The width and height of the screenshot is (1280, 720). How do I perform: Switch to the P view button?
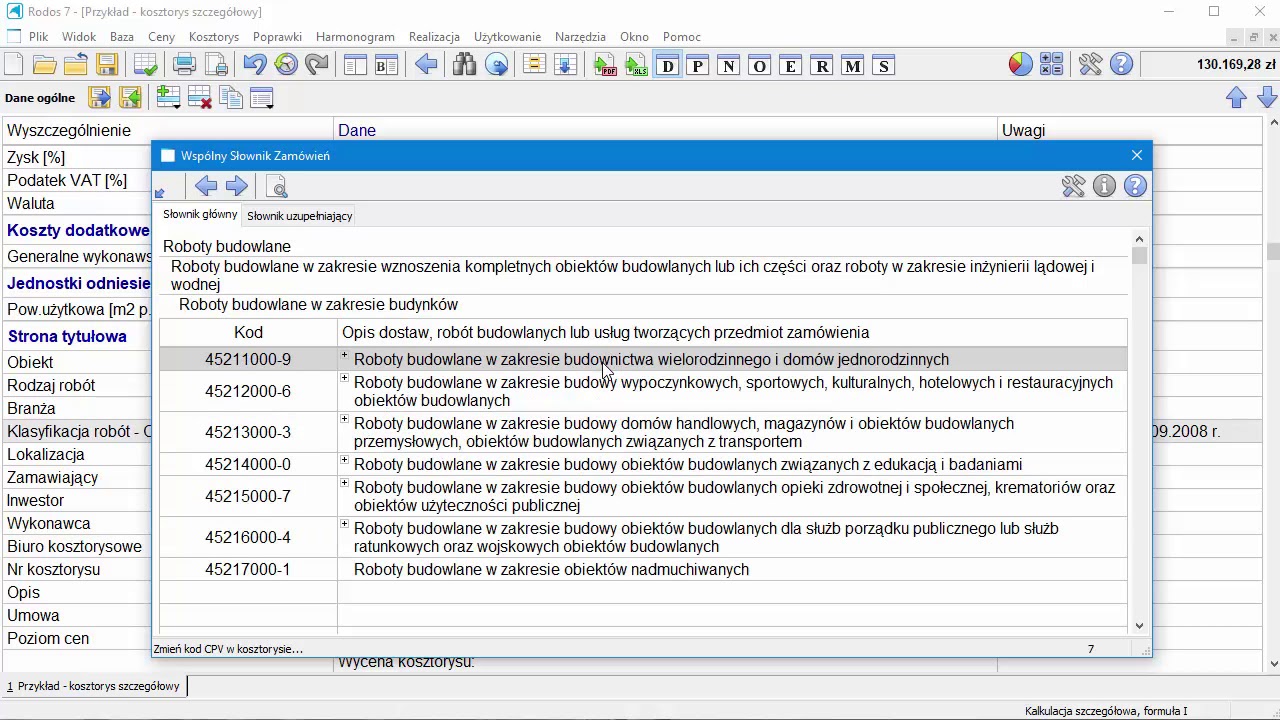[x=698, y=66]
